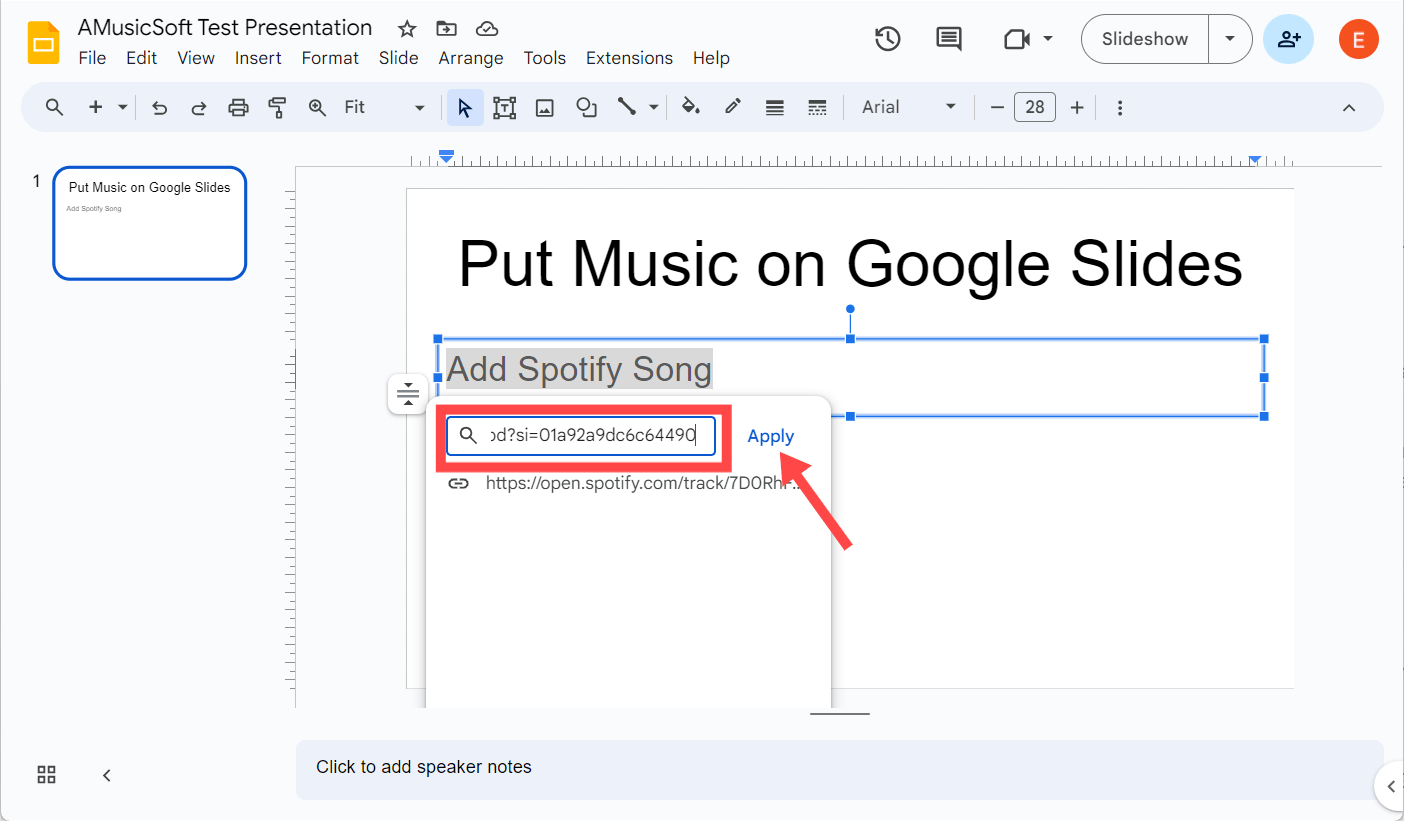Open the comments history icon
This screenshot has width=1404, height=821.
948,39
